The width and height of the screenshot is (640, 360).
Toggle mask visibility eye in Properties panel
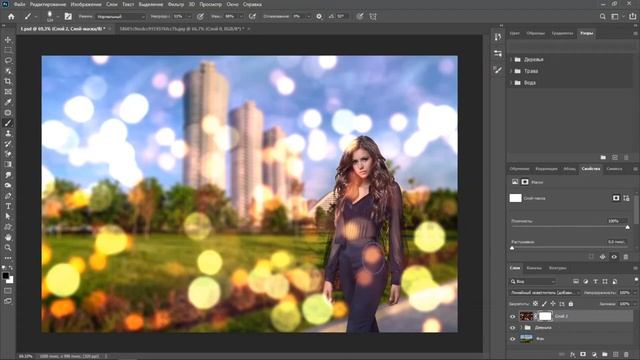[x=614, y=257]
